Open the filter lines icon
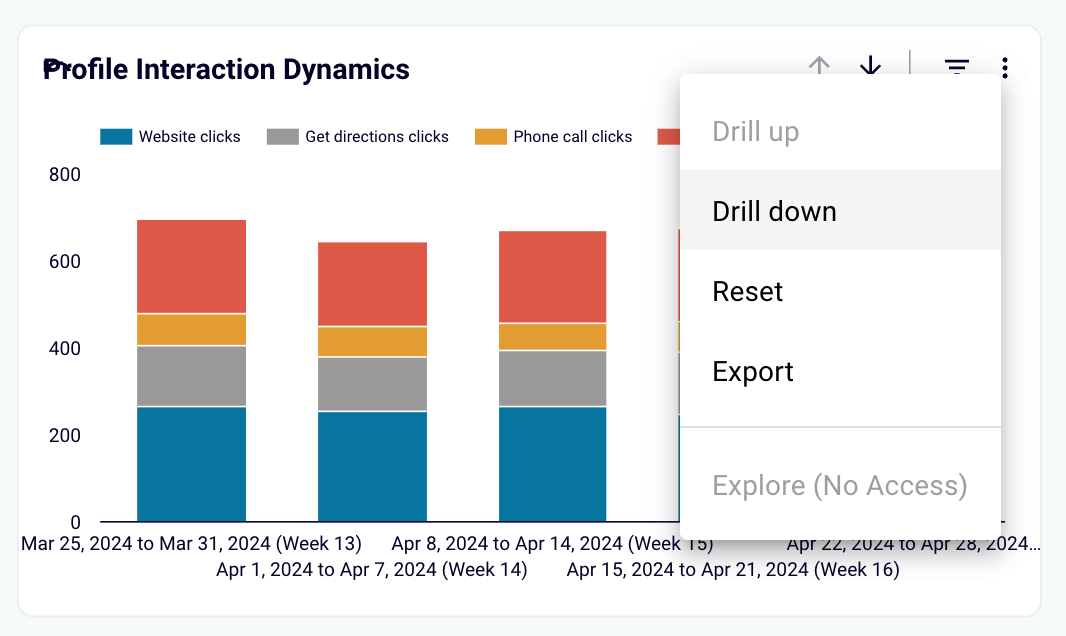Viewport: 1066px width, 636px height. pos(957,66)
